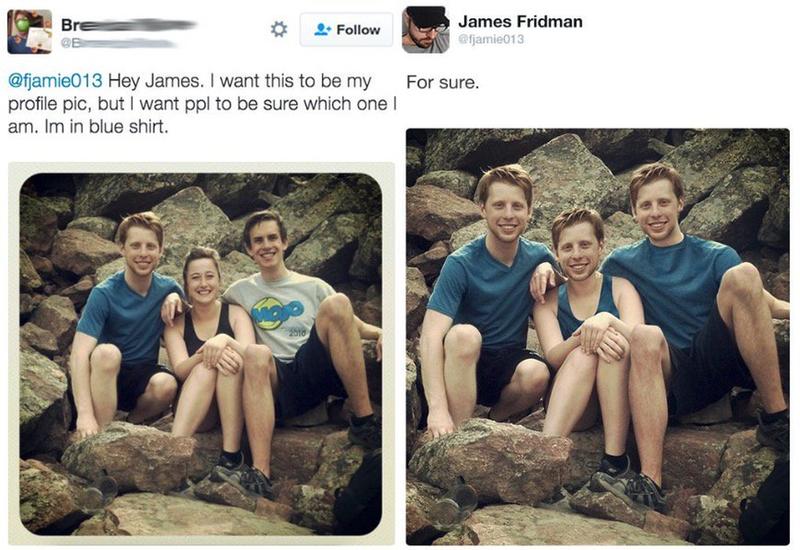800x550 pixels.
Task: Open the left tweet author's avatar
Action: (x=30, y=32)
